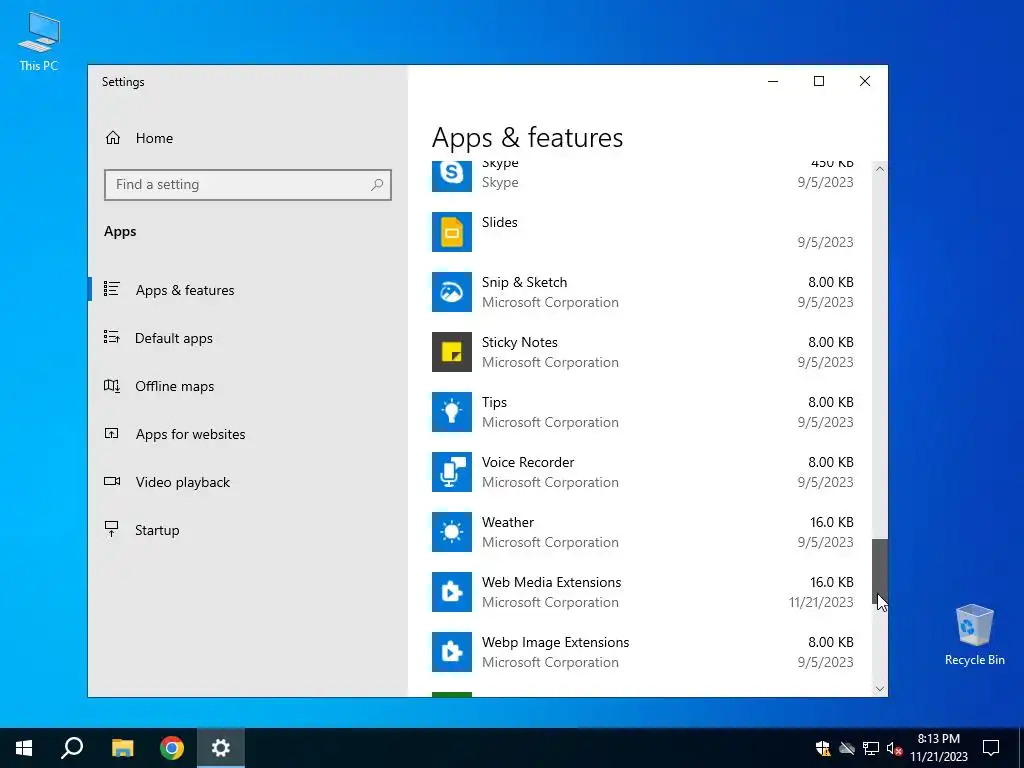Click the Snip & Sketch app icon
This screenshot has height=768, width=1024.
pos(451,292)
